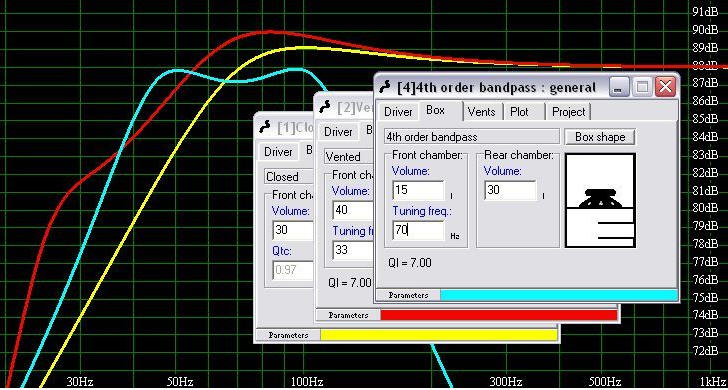Viewport: 728px width, 390px height.
Task: Open the Driver tab in bandpass window
Action: [x=398, y=112]
